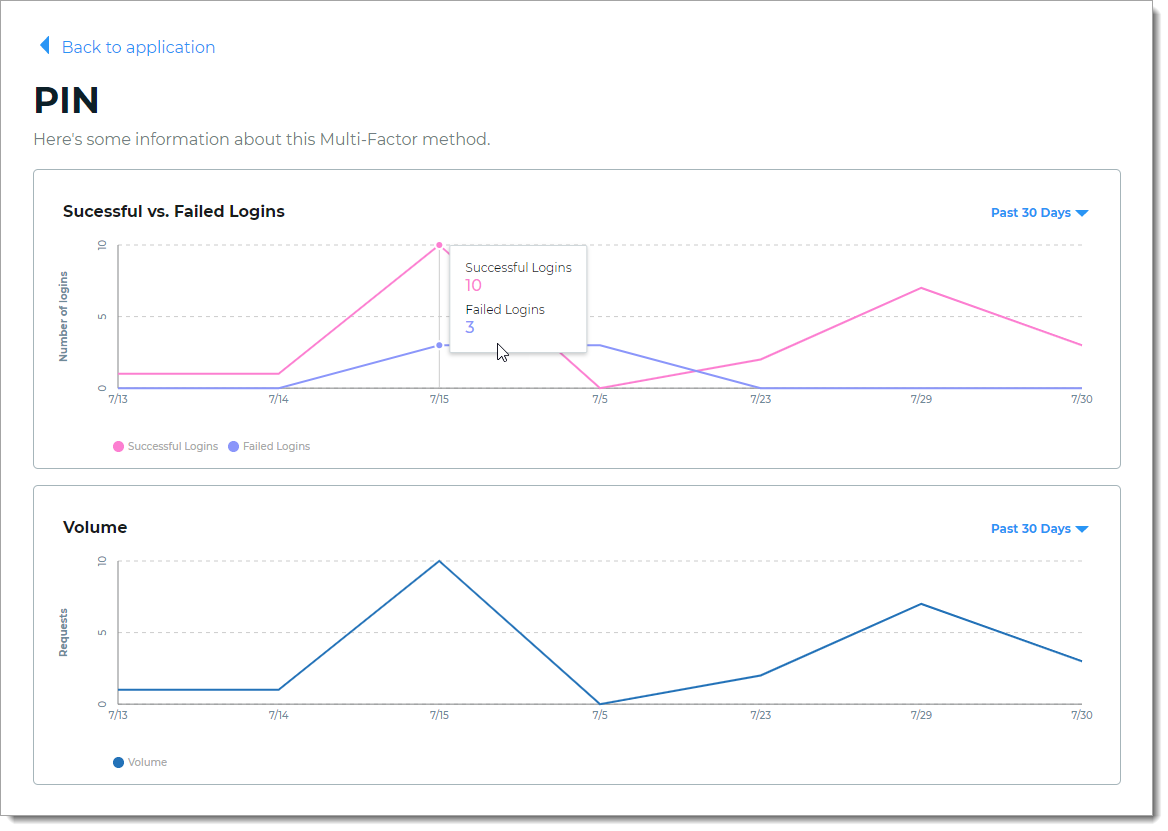Expand Past 30 Days dropdown in Volume chart
This screenshot has height=831, width=1168.
(x=1038, y=529)
